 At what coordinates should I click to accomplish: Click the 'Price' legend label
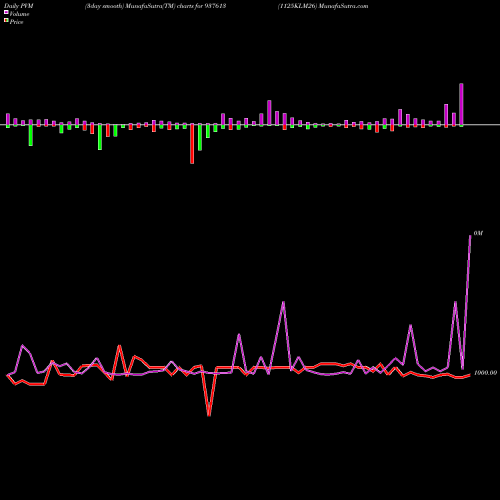coord(16,22)
